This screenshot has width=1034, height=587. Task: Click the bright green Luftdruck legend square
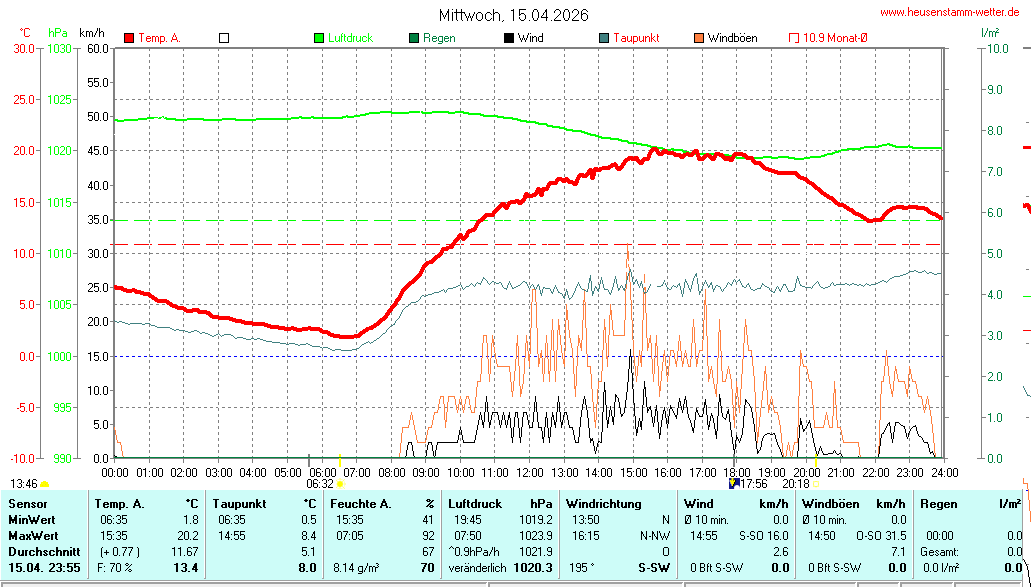320,38
